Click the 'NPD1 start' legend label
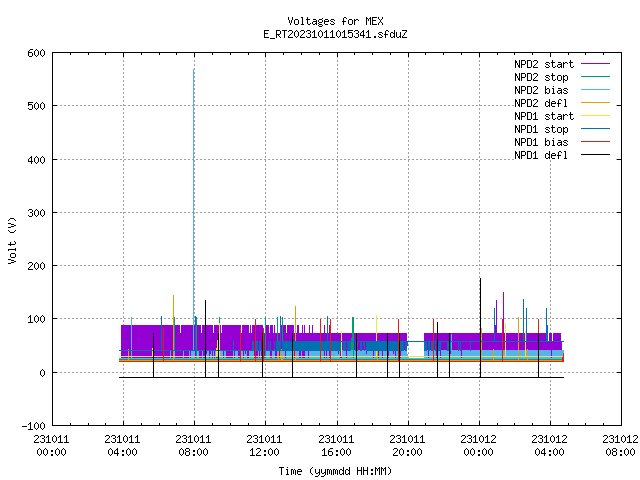Viewport: 640px width, 480px height. coord(544,116)
